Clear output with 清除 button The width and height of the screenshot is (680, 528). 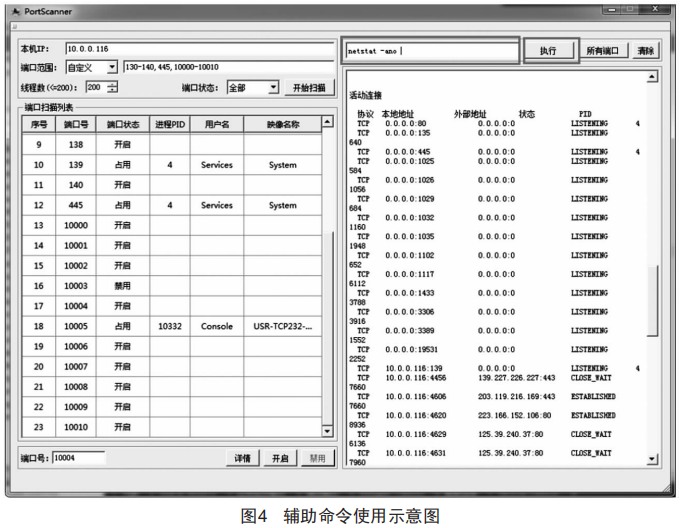(646, 50)
